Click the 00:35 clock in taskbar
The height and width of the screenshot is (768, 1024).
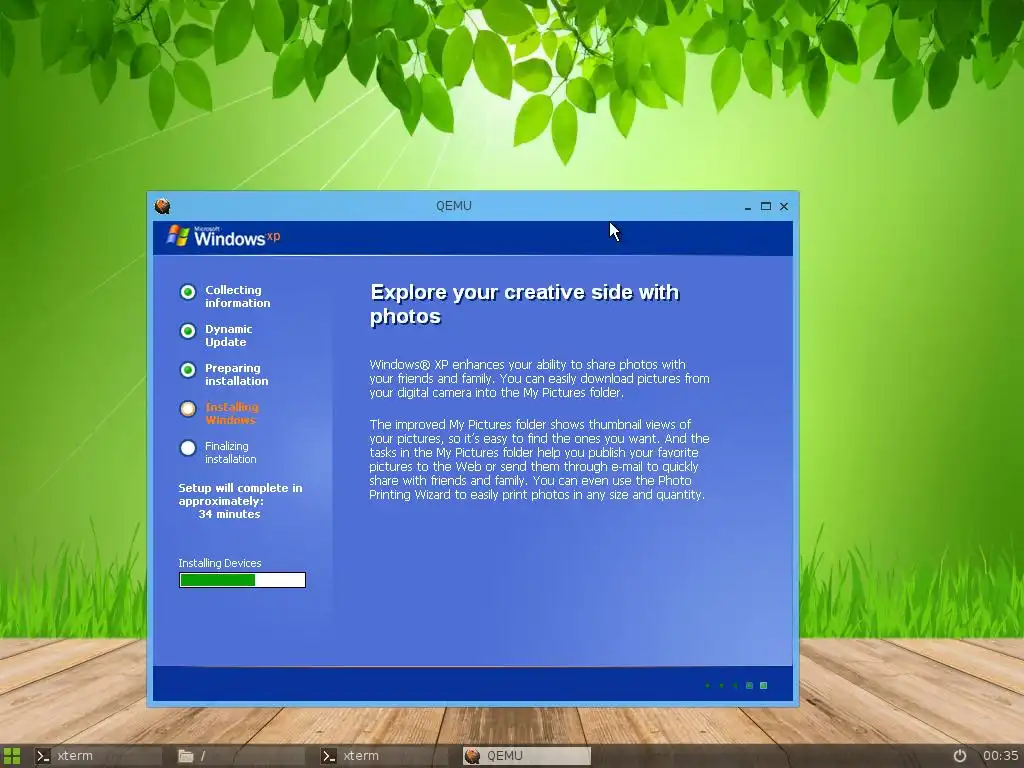tap(1000, 756)
